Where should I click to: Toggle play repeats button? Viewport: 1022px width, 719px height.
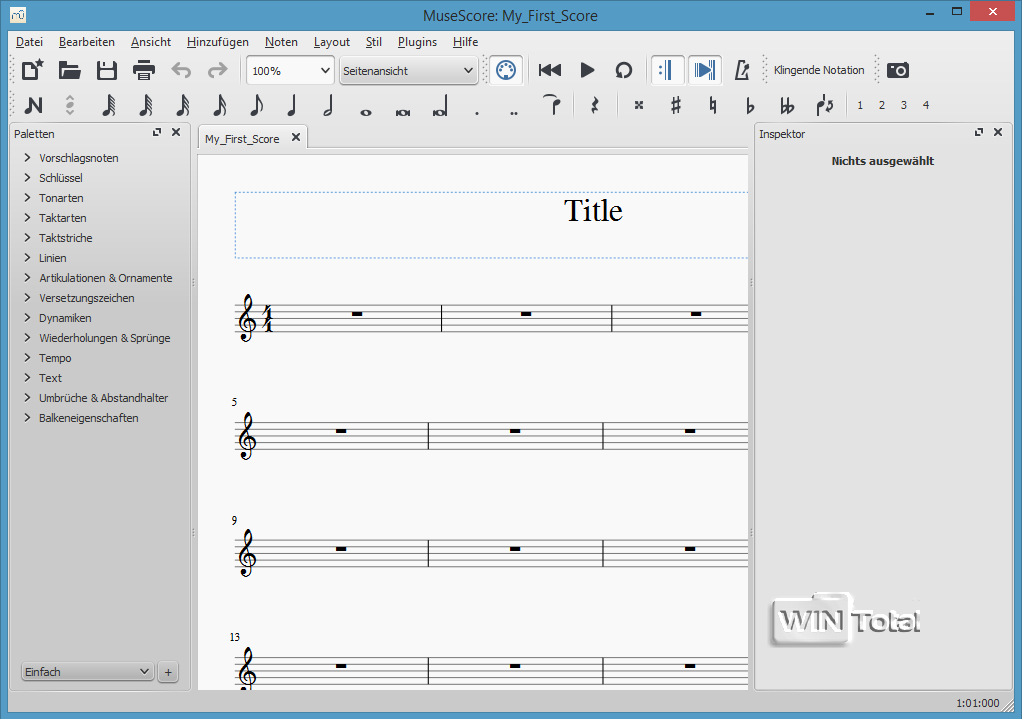click(x=667, y=70)
